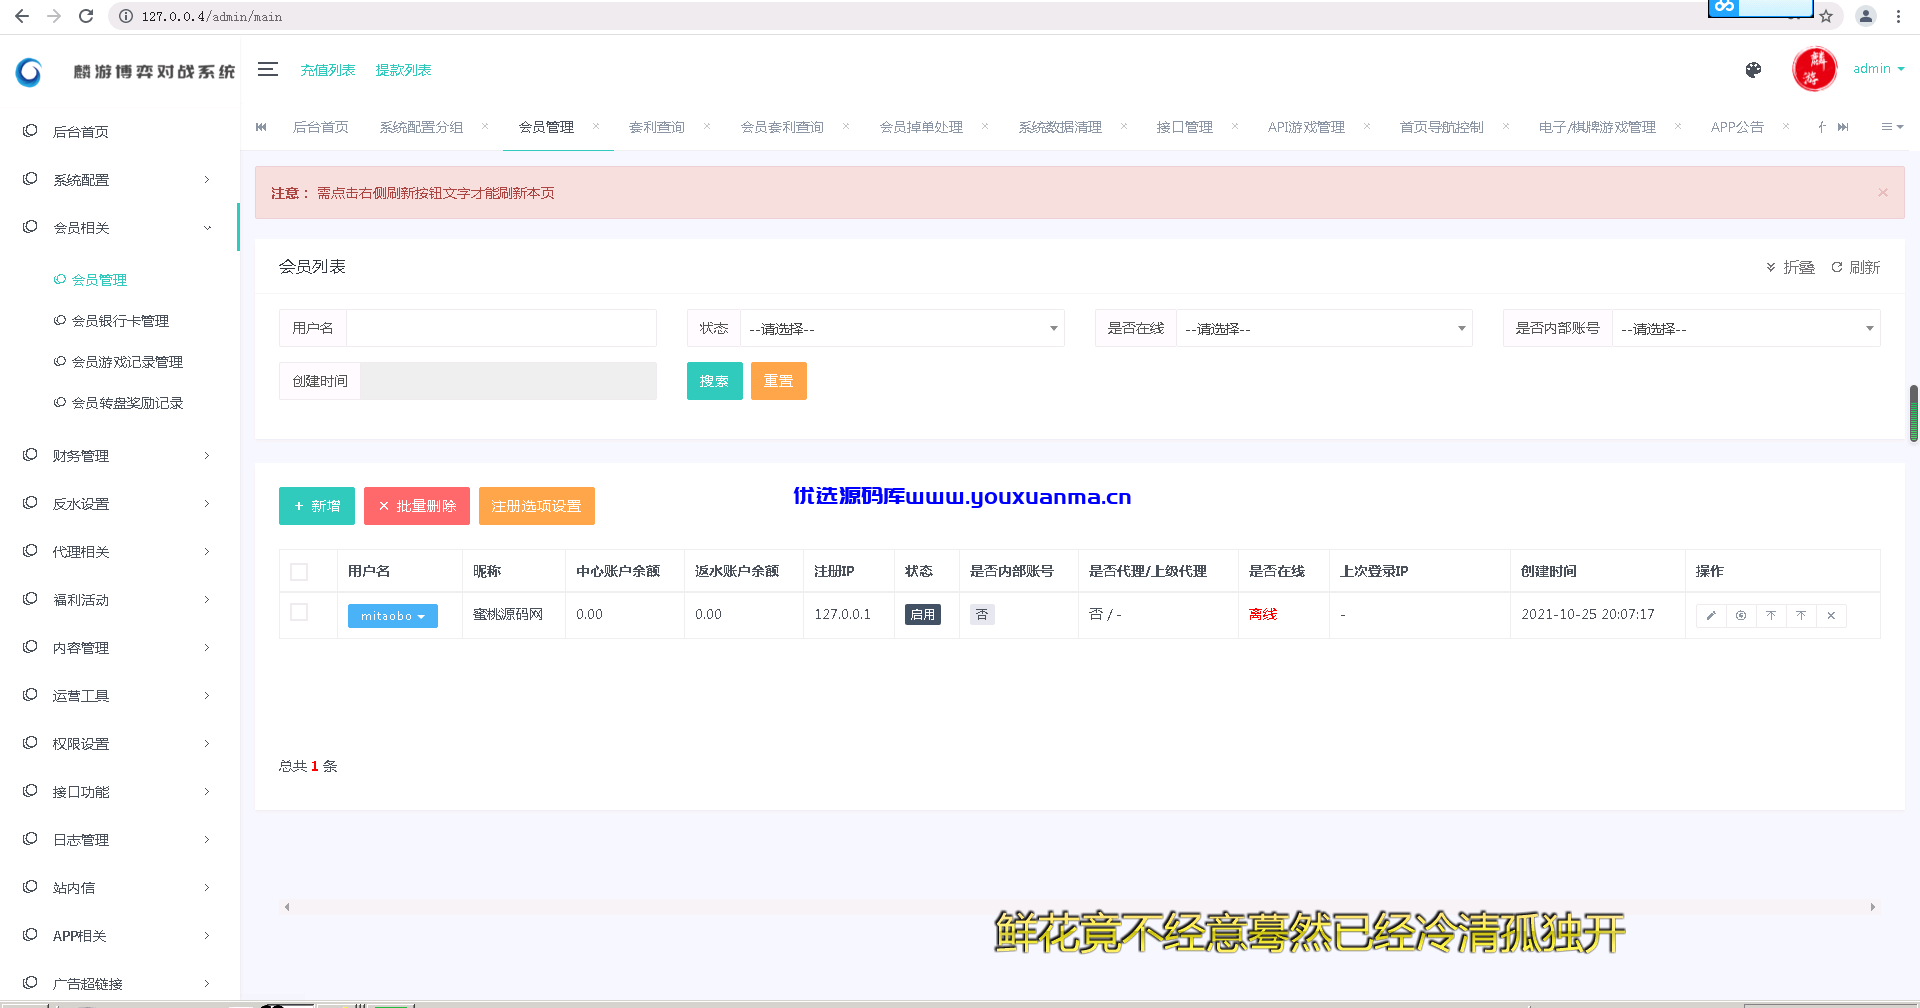
Task: Open the 是否在线 dropdown
Action: click(1324, 328)
